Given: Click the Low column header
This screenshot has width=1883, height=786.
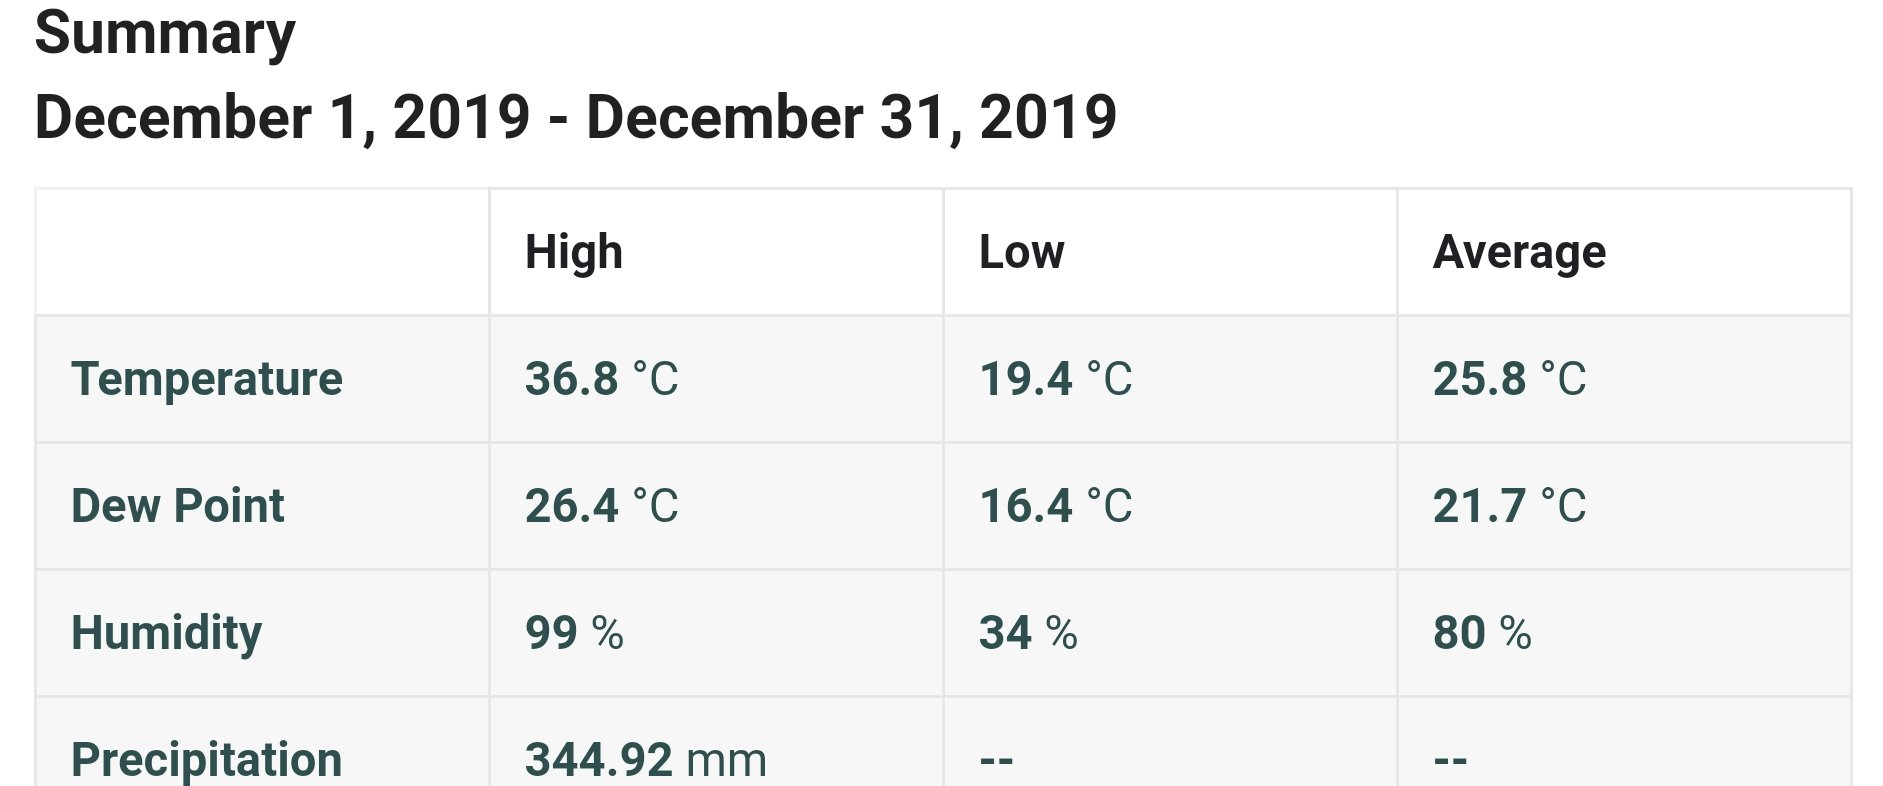Looking at the screenshot, I should pos(1022,252).
